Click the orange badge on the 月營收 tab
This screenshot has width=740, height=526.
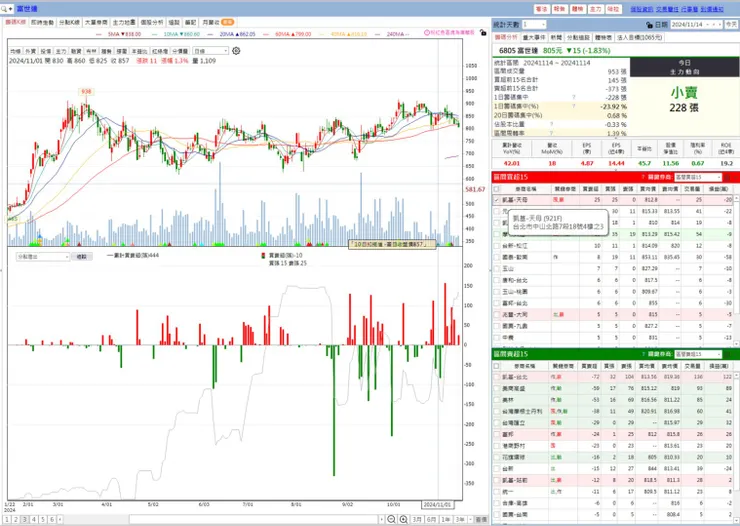(227, 22)
